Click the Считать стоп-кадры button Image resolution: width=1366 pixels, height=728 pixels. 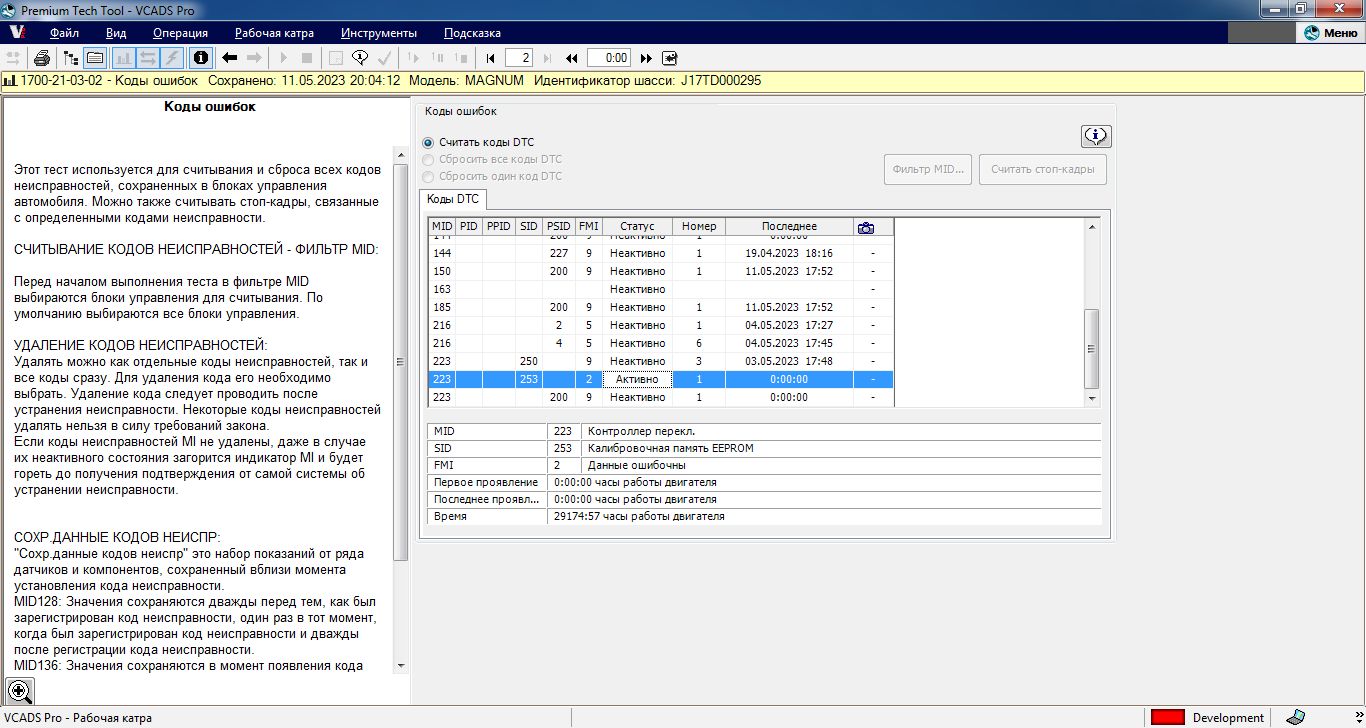[x=1043, y=169]
